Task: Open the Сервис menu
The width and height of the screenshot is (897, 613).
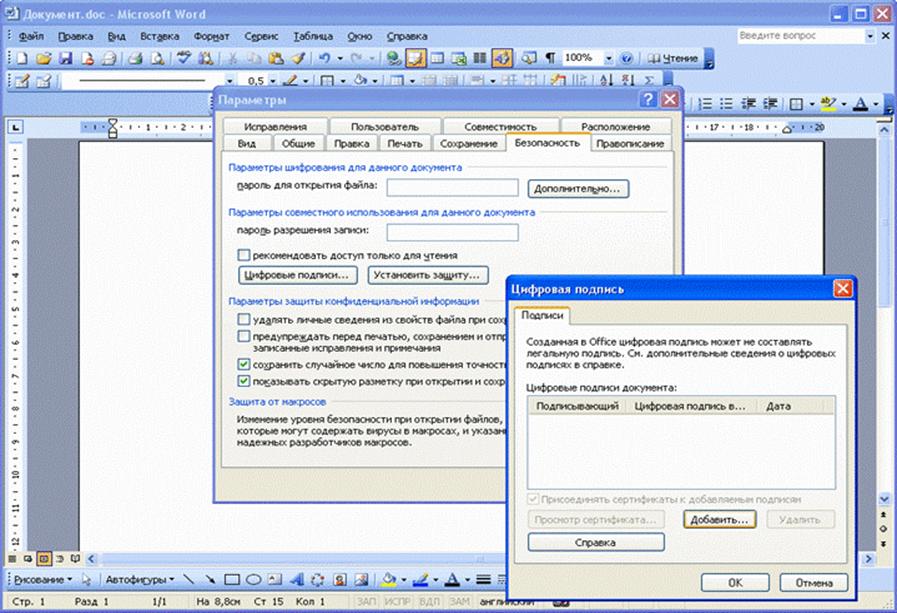Action: tap(261, 36)
